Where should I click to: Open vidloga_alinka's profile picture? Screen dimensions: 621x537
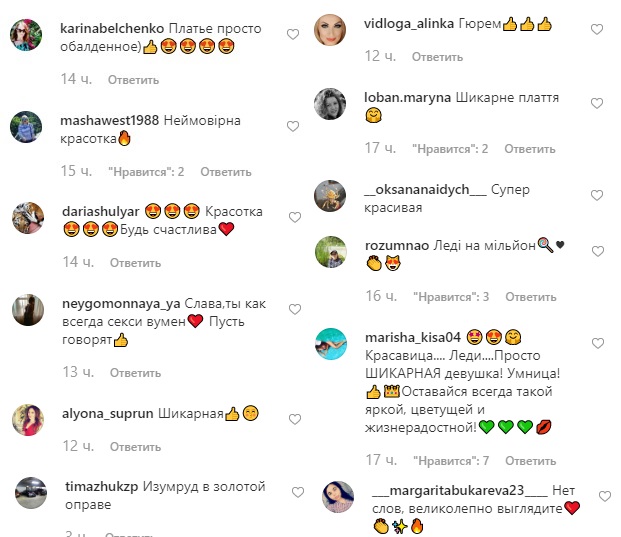330,30
